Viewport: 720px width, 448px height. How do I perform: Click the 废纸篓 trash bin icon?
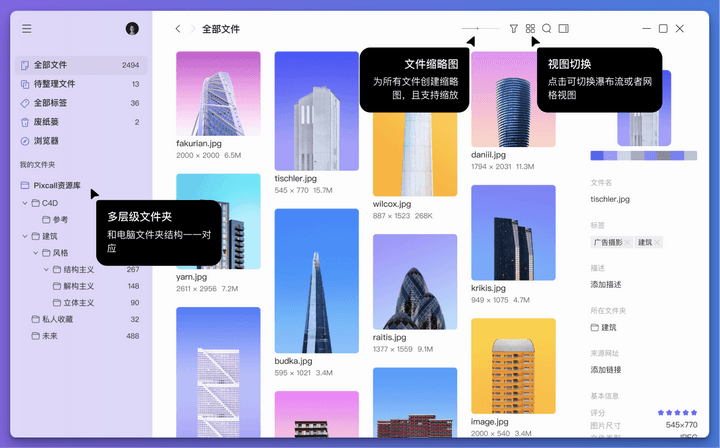[25, 122]
